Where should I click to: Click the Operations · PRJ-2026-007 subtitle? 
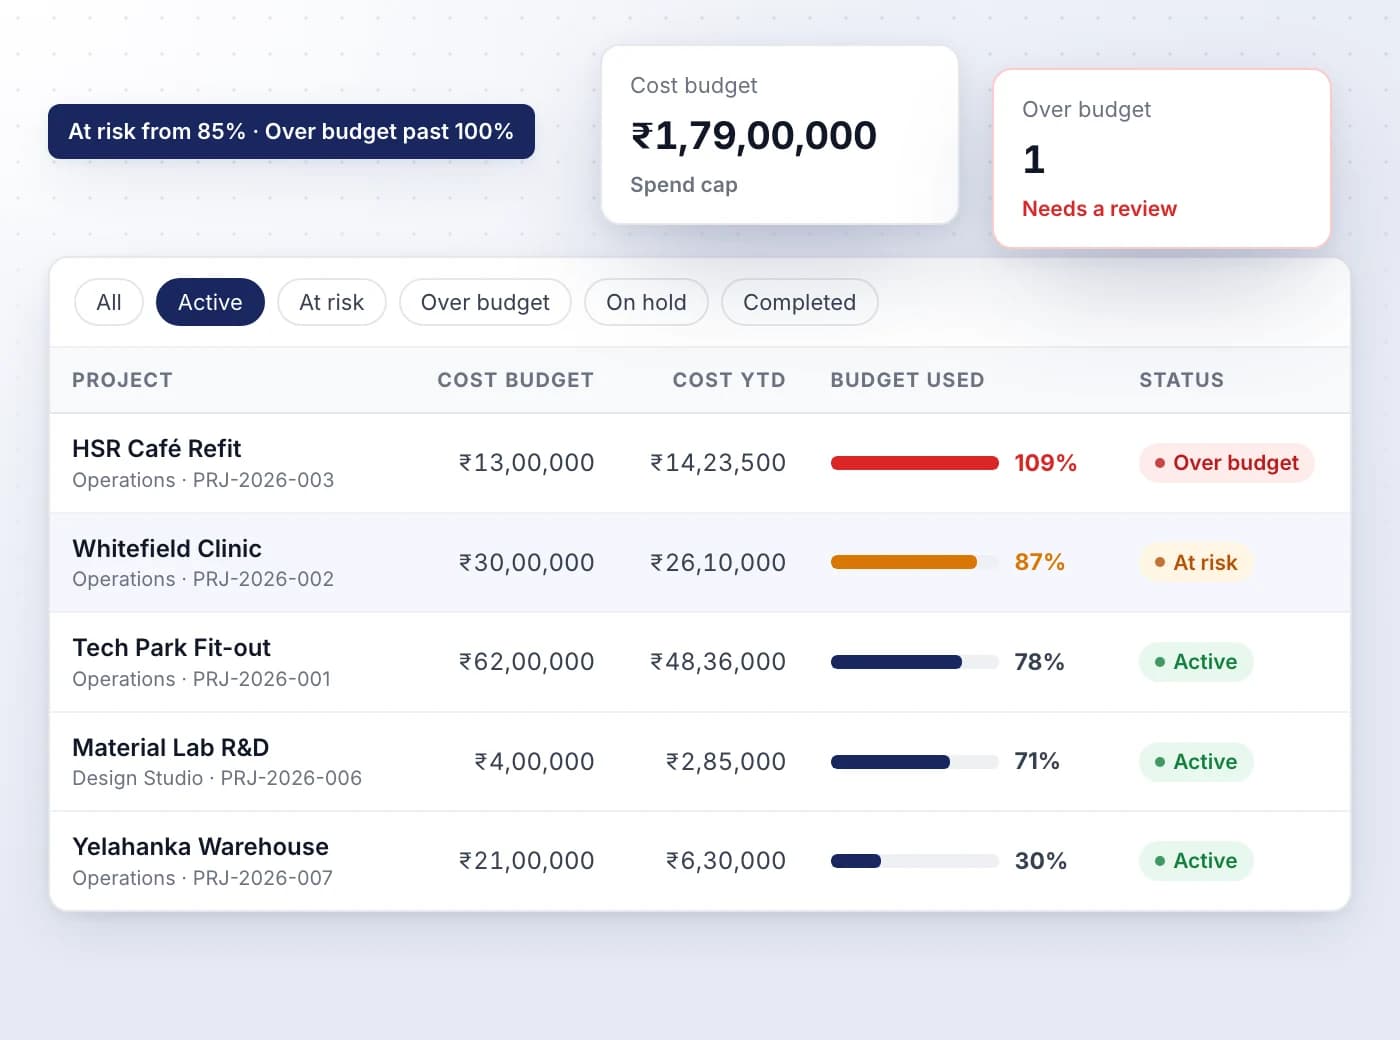coord(202,878)
